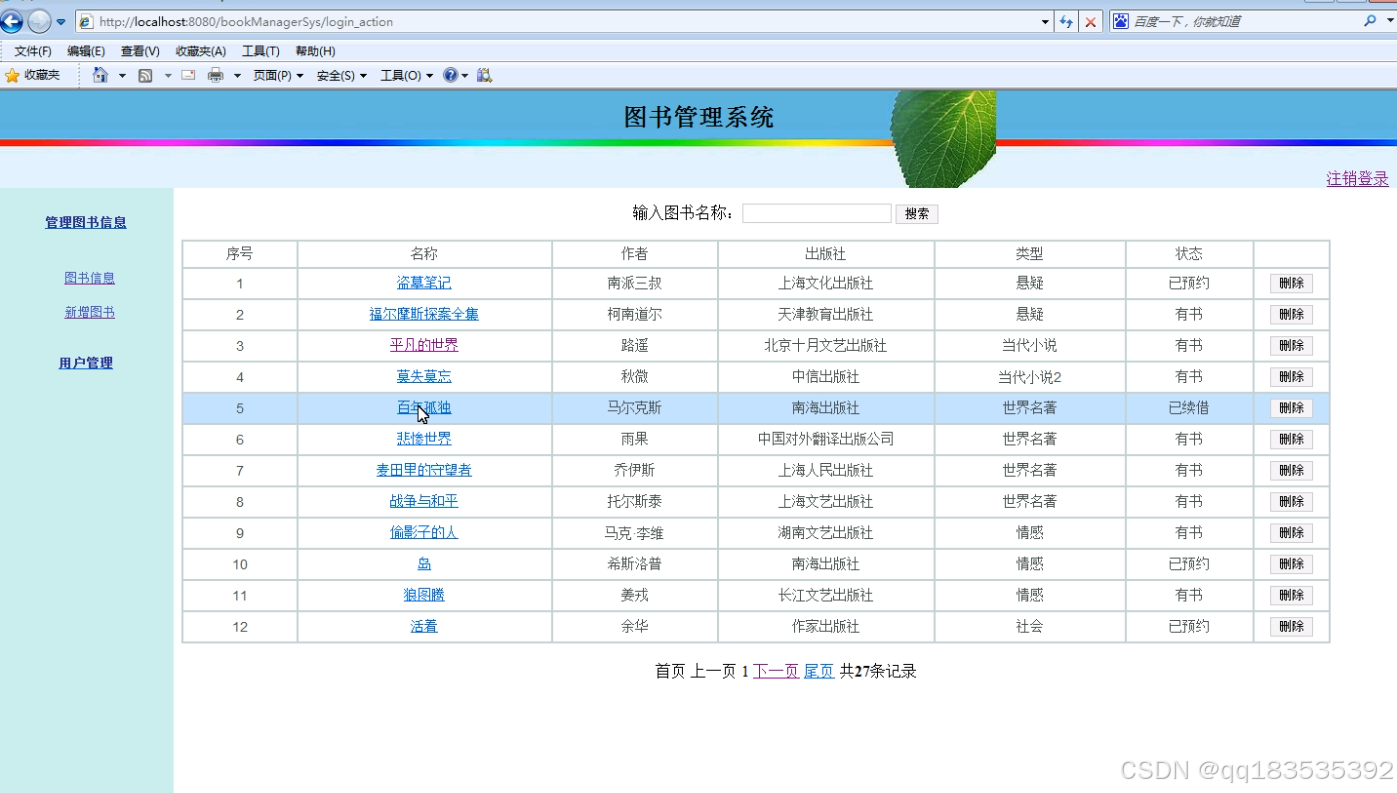Expand the address bar history dropdown
1397x793 pixels.
pos(1045,21)
